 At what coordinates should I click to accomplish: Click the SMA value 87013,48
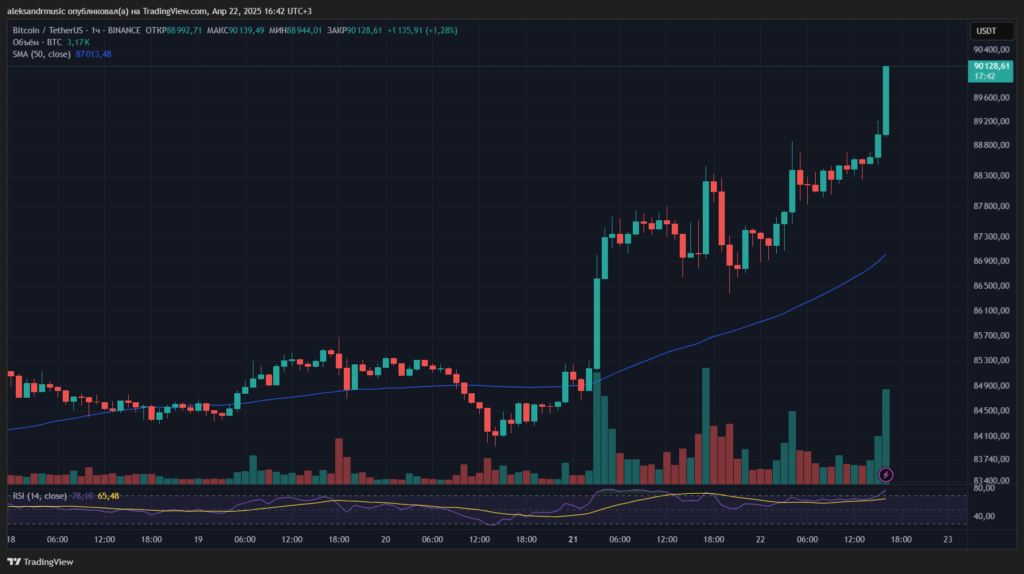coord(93,54)
